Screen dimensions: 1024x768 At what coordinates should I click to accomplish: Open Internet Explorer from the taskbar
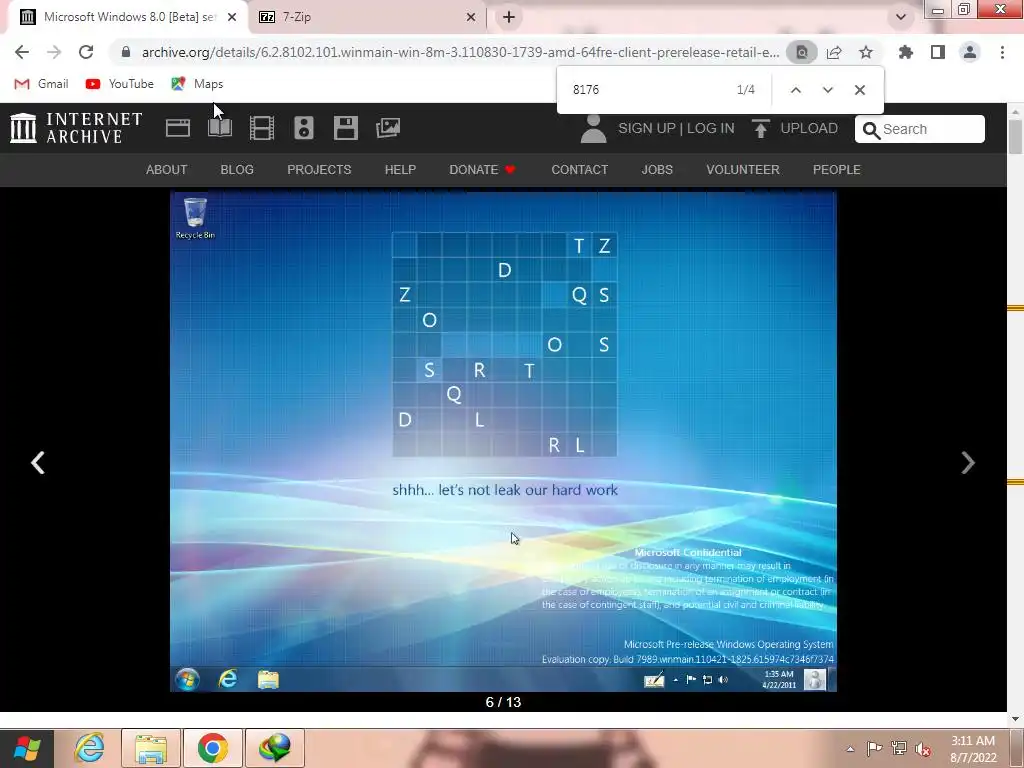(x=88, y=748)
